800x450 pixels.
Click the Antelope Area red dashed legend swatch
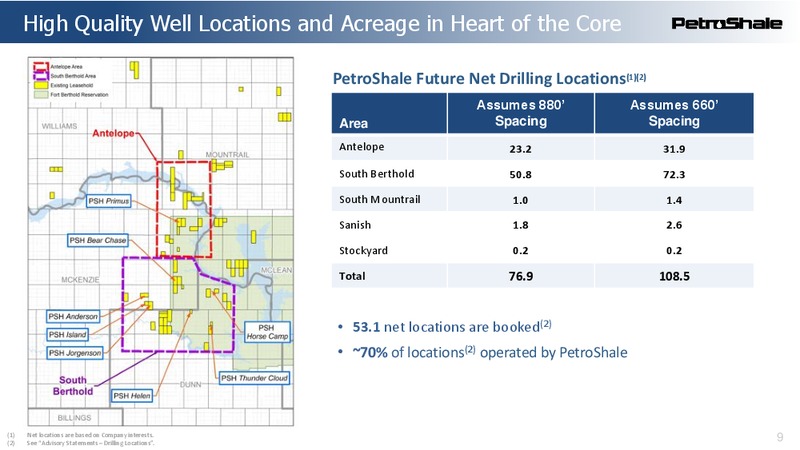coord(41,66)
